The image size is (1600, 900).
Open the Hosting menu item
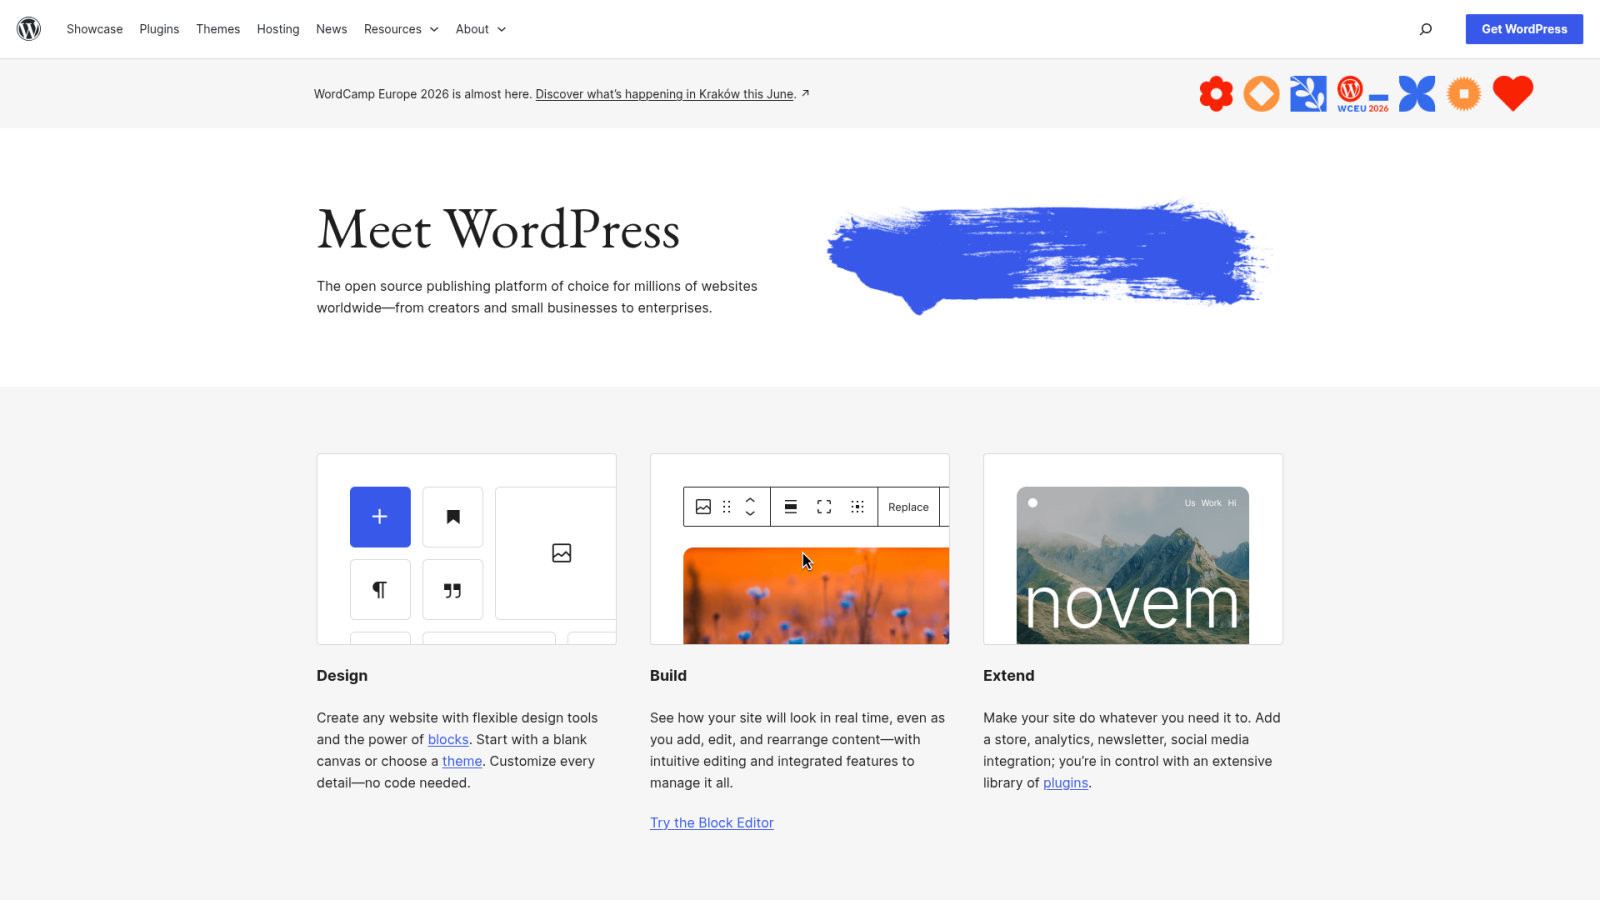278,29
